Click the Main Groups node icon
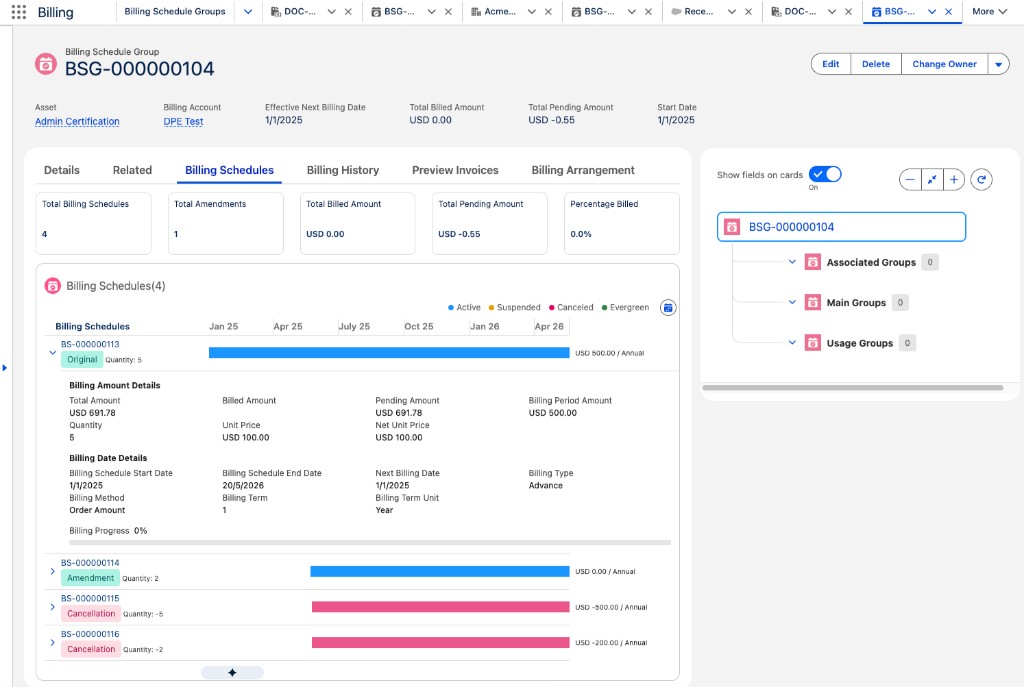 [812, 302]
